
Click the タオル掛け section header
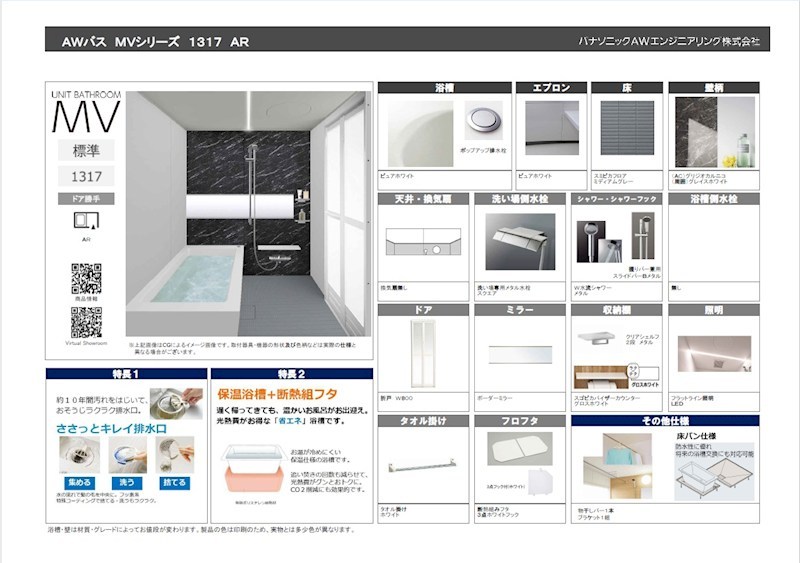click(423, 421)
